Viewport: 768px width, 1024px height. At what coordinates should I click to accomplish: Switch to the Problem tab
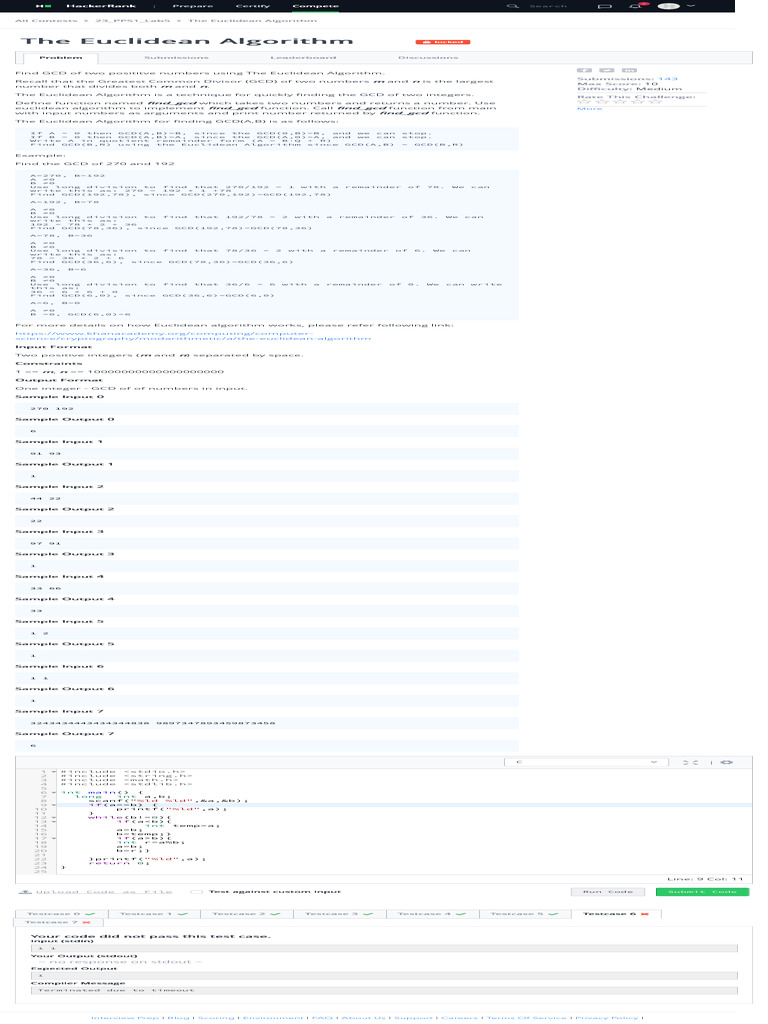point(61,57)
